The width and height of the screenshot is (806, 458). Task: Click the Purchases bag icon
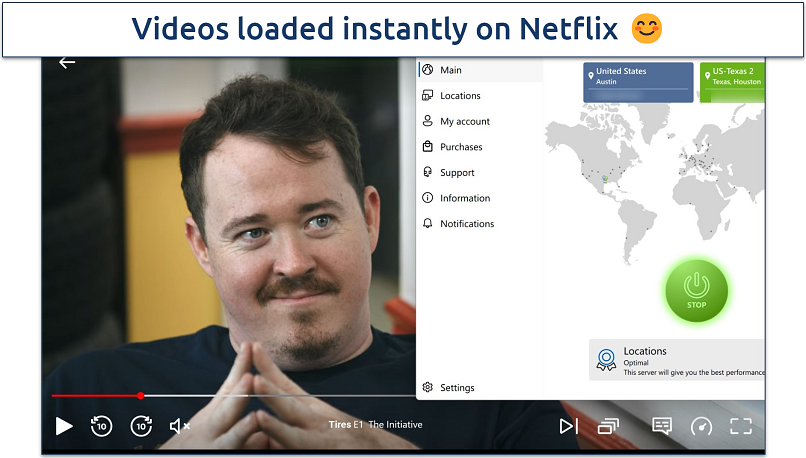click(428, 146)
